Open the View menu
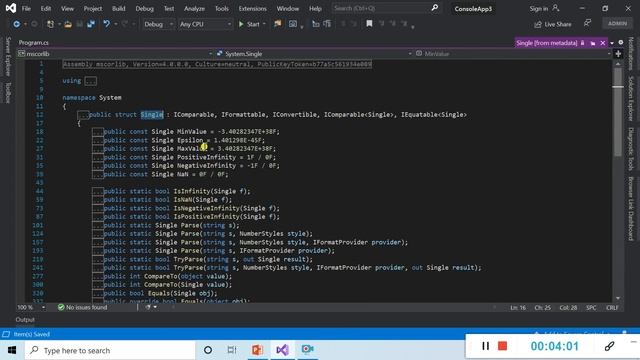640x360 pixels. (67, 9)
